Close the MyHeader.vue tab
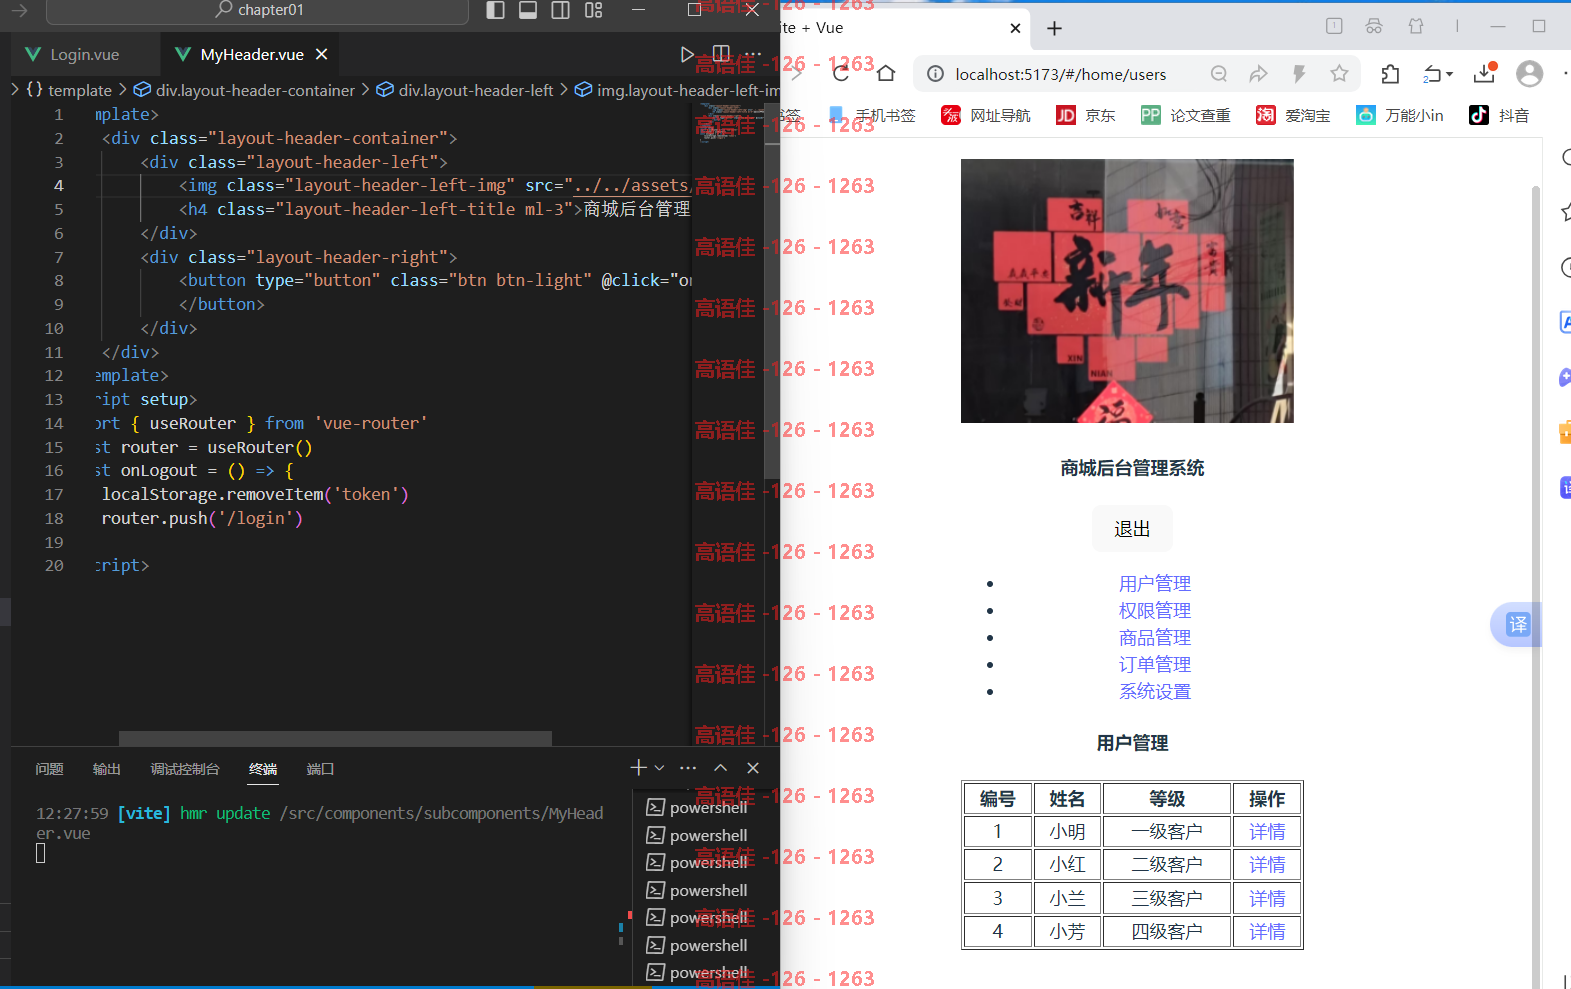The height and width of the screenshot is (989, 1571). click(x=321, y=54)
